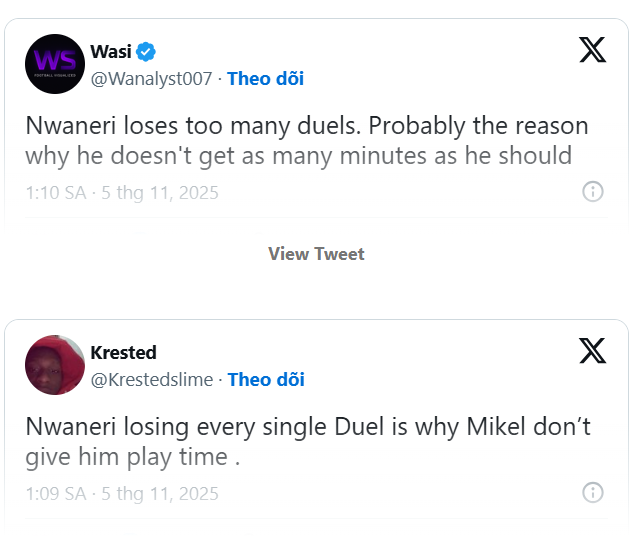Screen dimensions: 630x544
Task: Open Wasi's WS profile avatar
Action: 55,64
